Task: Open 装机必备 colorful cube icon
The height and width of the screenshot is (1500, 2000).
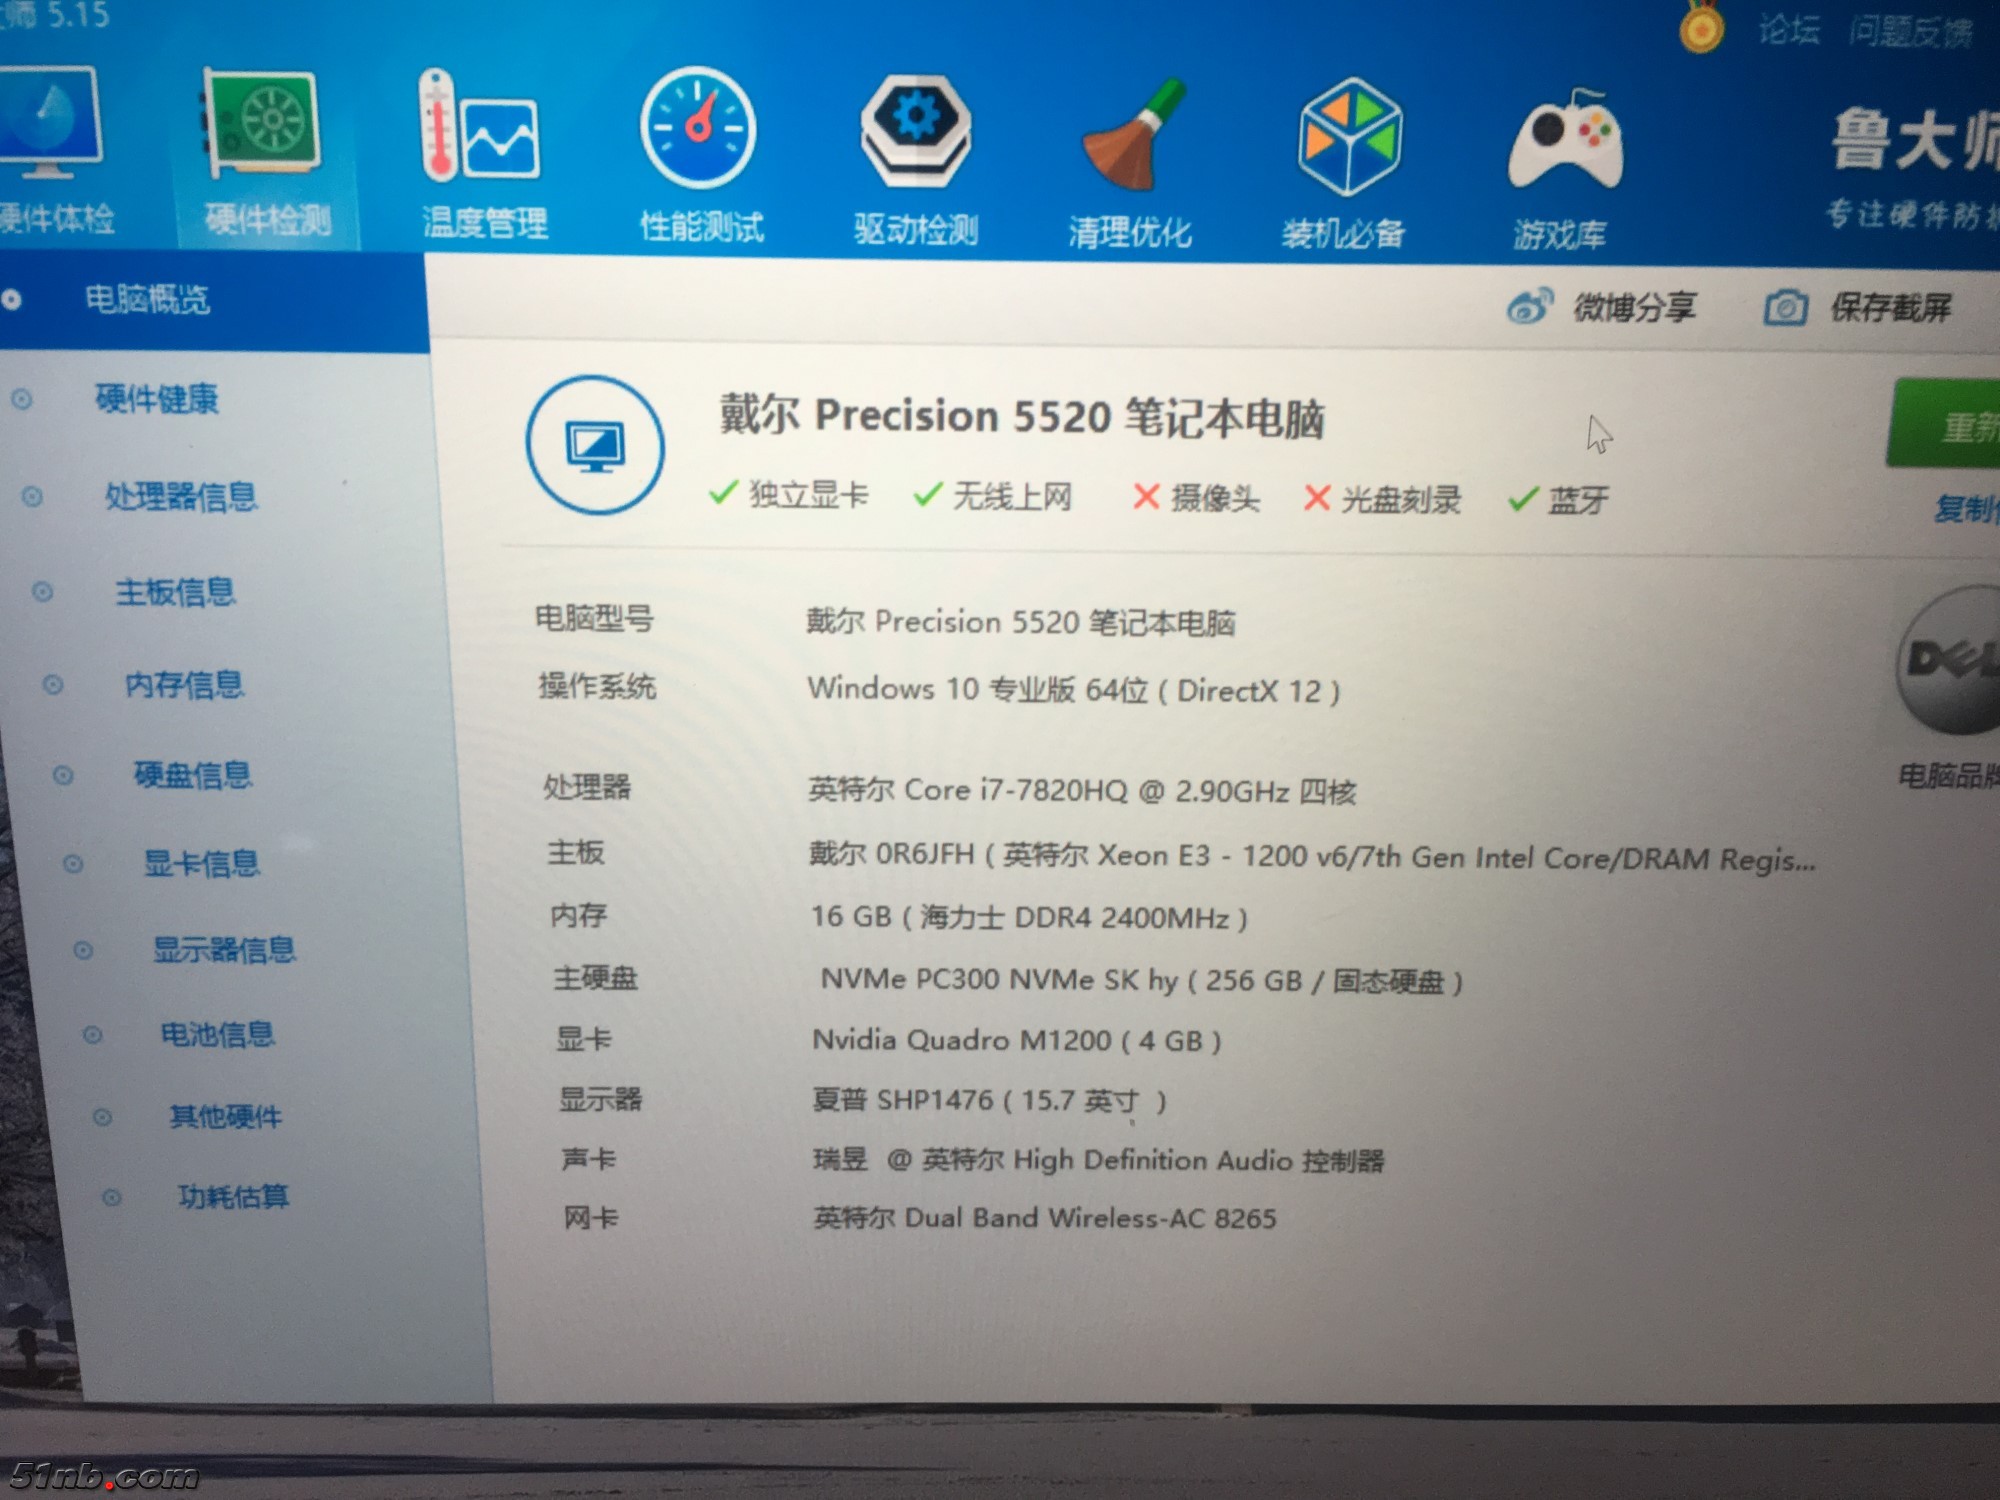Action: 1349,138
